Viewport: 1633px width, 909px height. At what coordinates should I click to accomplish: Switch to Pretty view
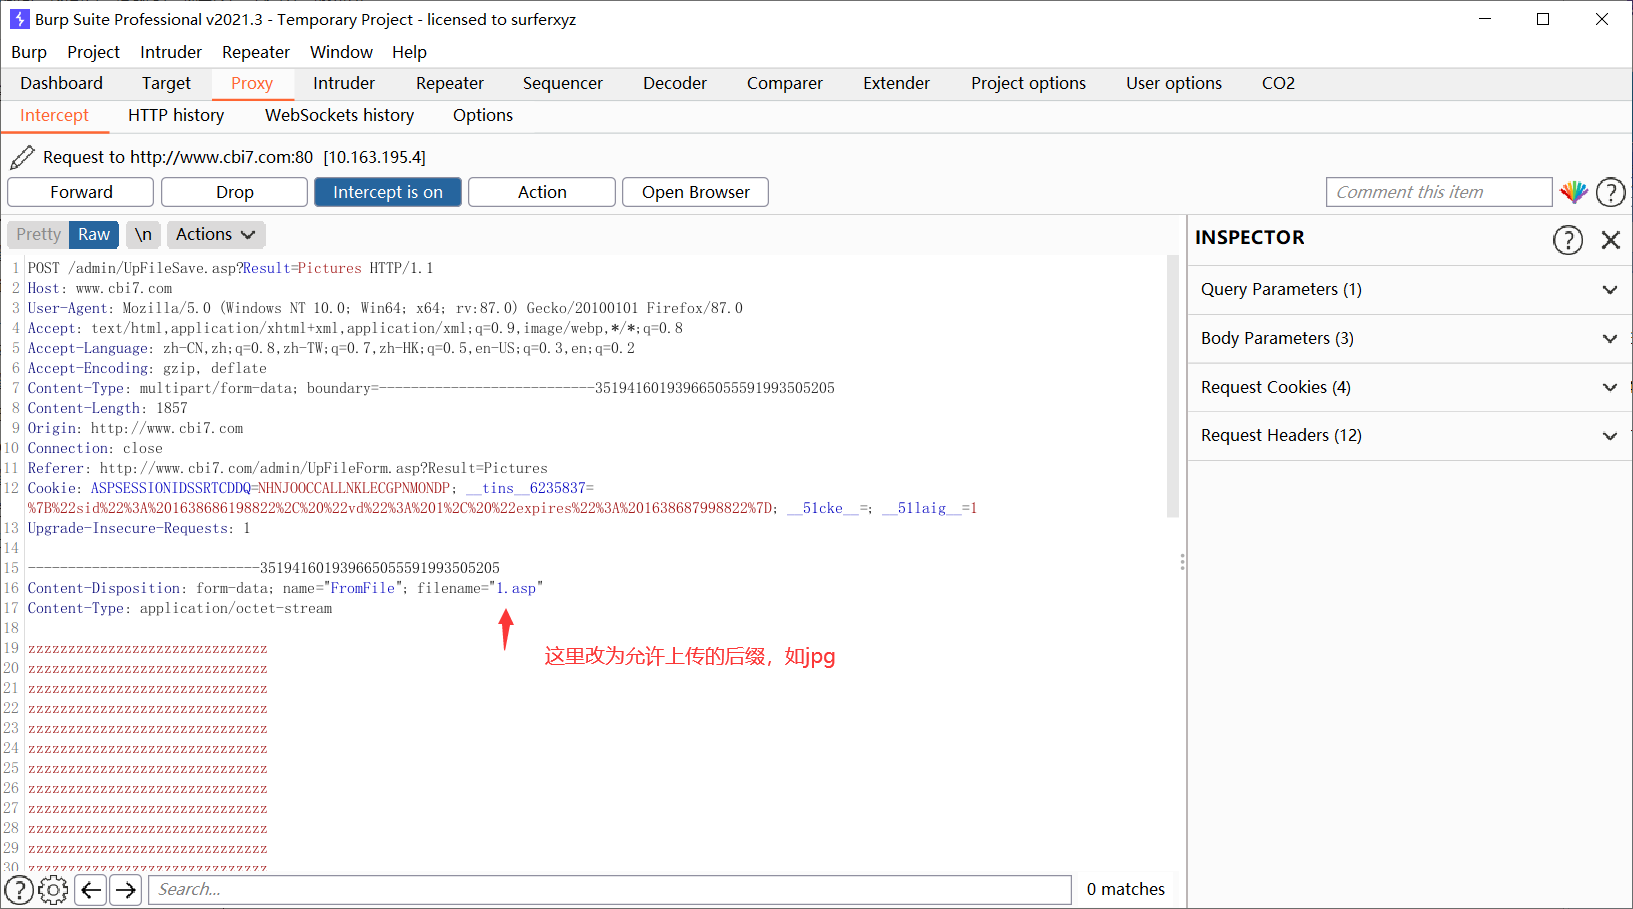38,234
